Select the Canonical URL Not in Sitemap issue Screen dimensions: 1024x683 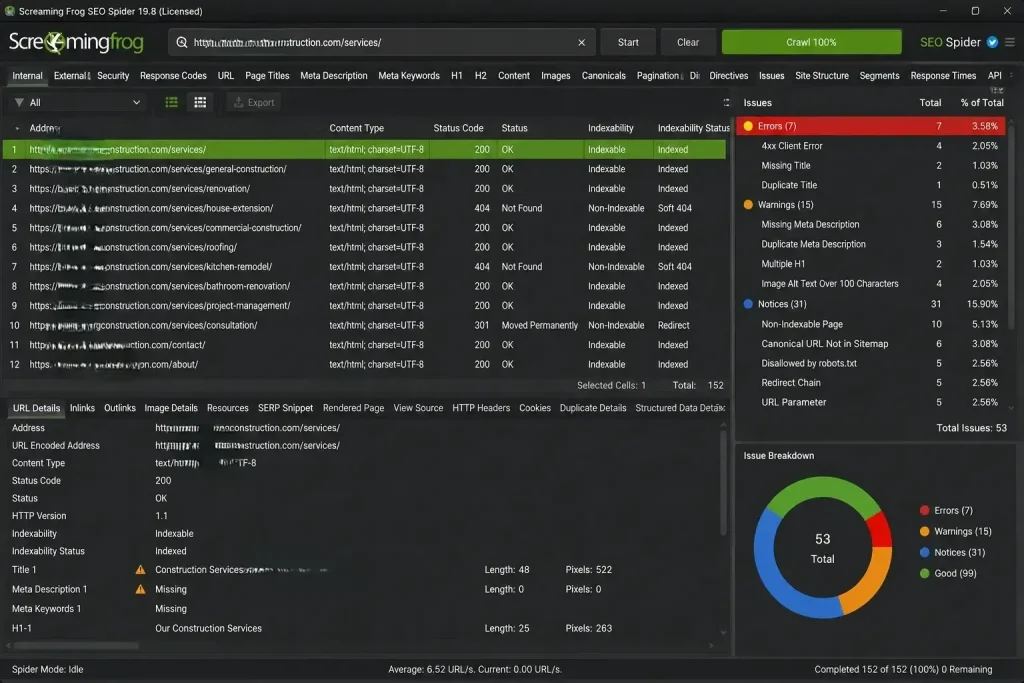point(871,343)
